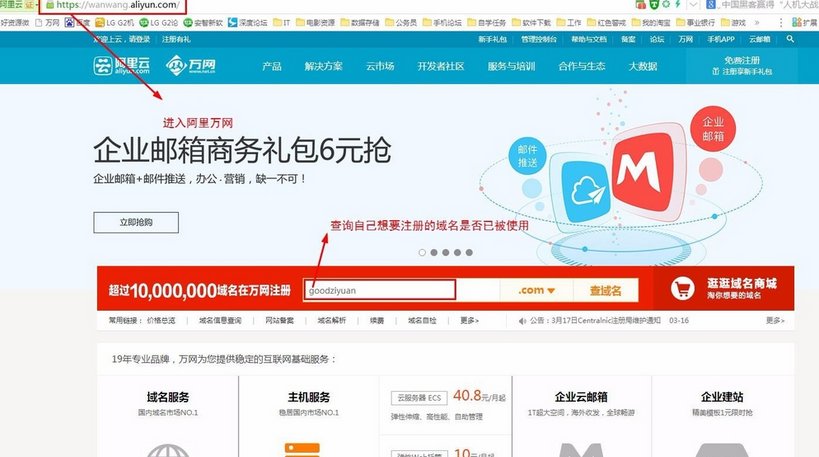Viewport: 819px width, 457px height.
Task: Click the 立即抢购 button on the banner
Action: 136,222
